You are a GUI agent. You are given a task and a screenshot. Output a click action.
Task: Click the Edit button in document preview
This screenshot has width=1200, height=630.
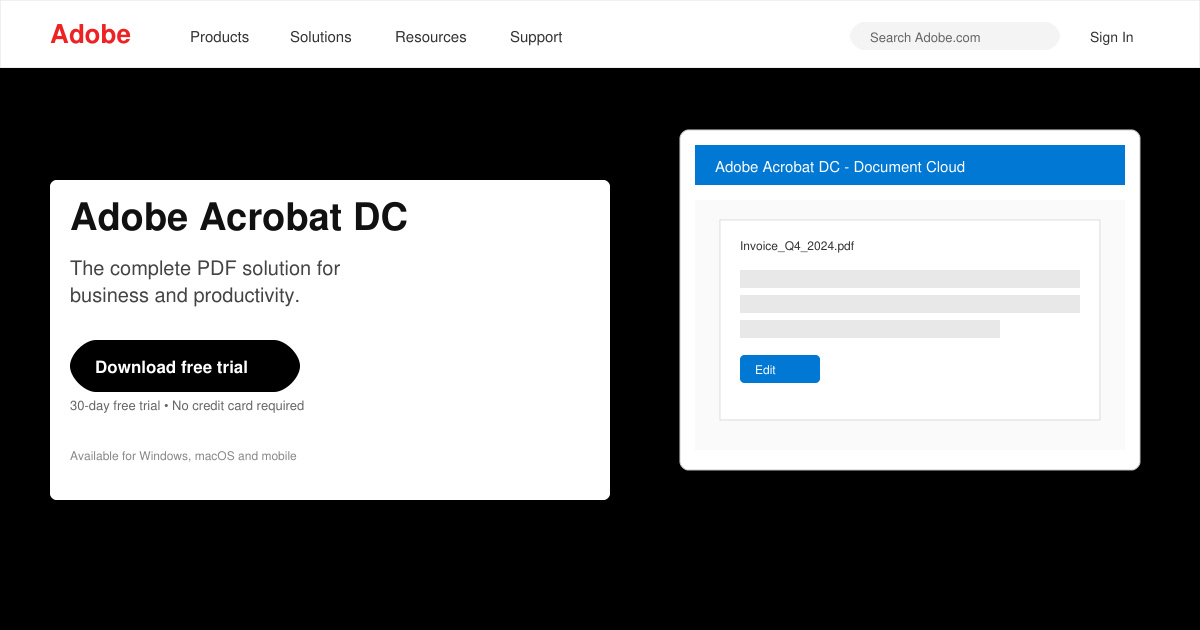780,369
